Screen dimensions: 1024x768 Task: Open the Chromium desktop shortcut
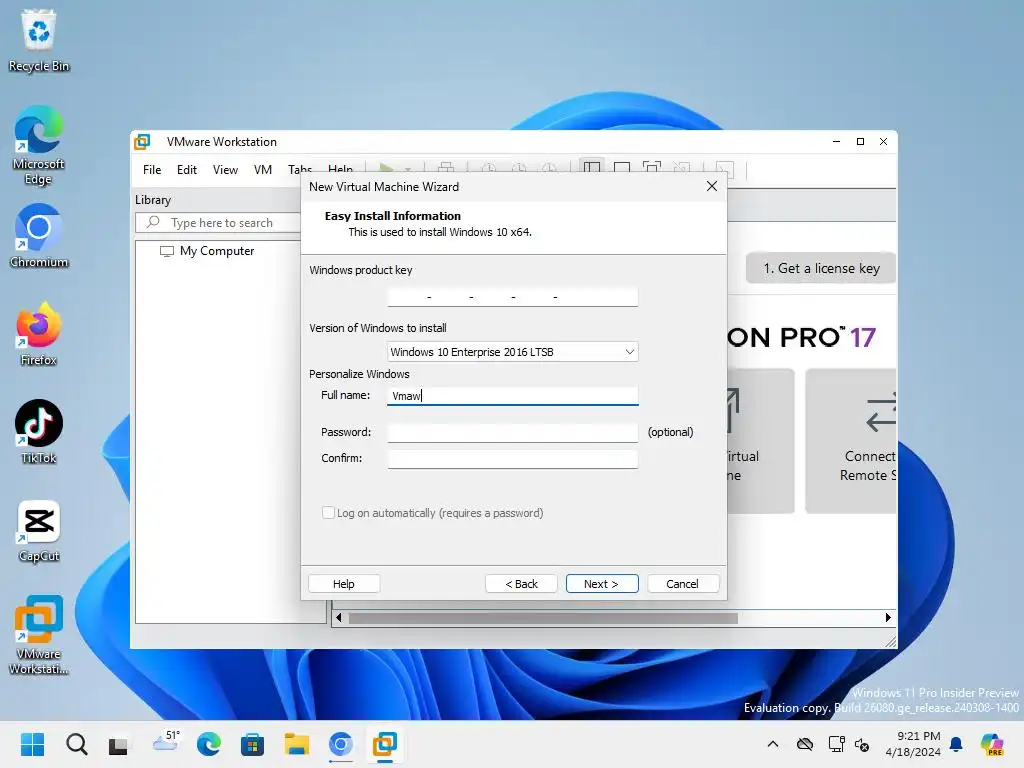[x=39, y=236]
